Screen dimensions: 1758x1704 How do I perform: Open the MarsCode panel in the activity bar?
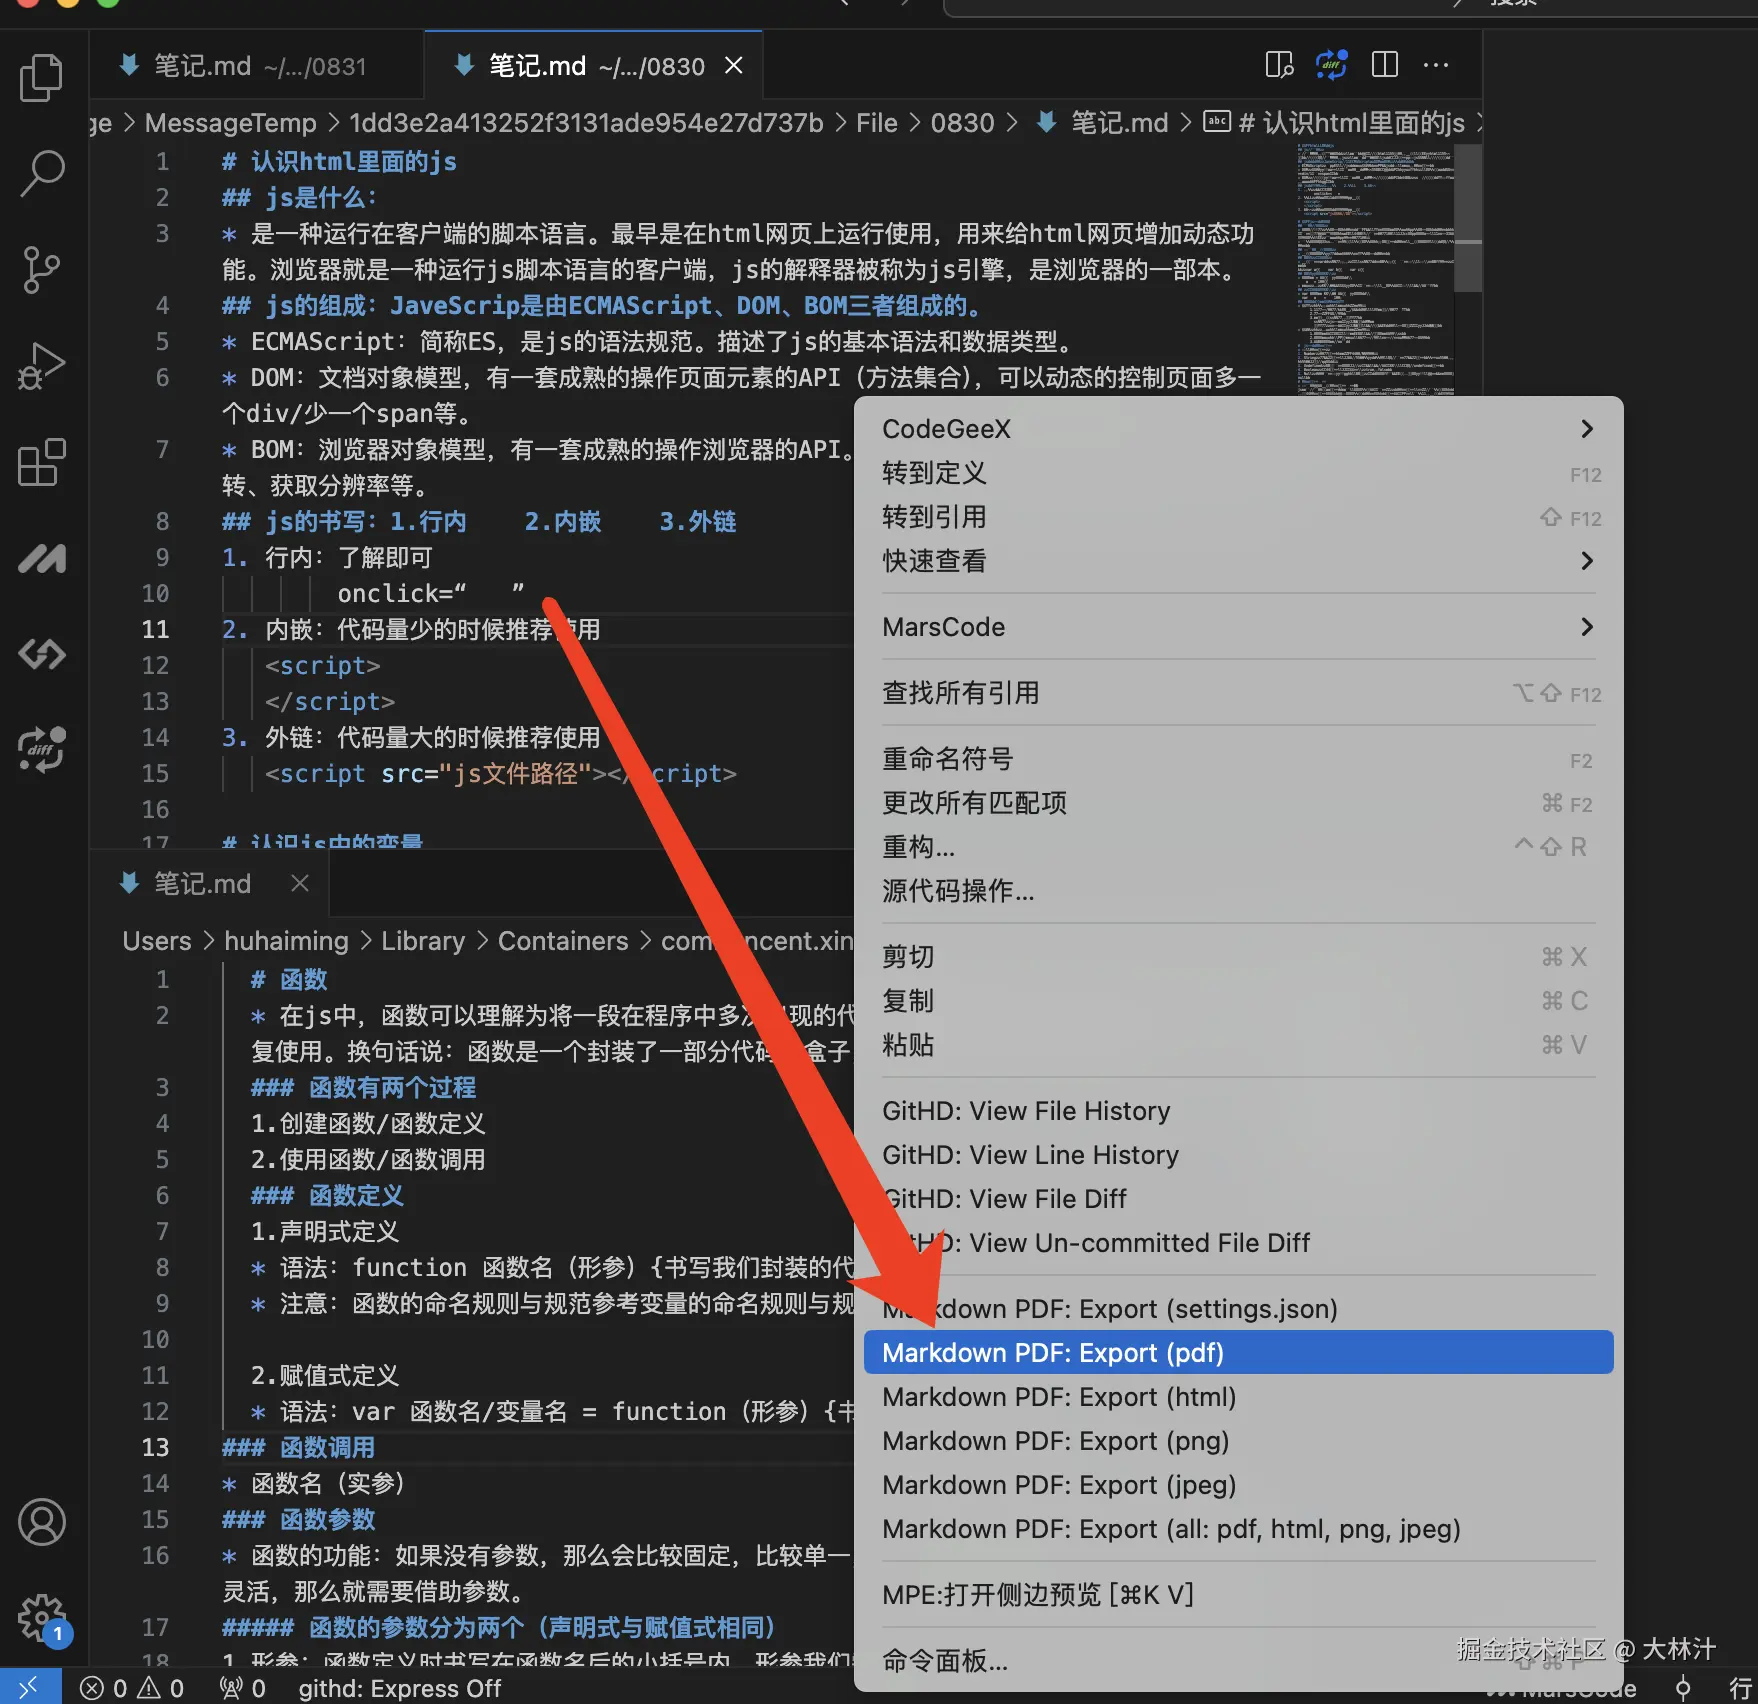[x=42, y=558]
